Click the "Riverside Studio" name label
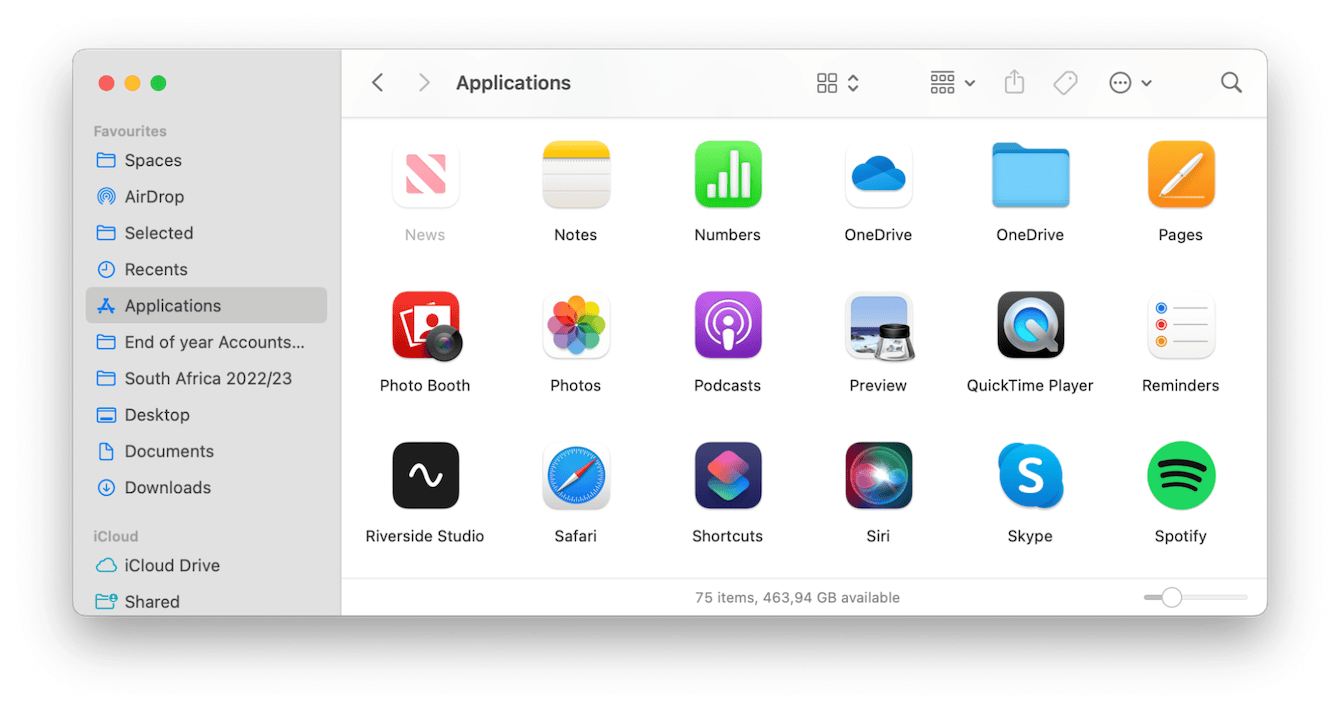This screenshot has width=1340, height=712. (425, 536)
